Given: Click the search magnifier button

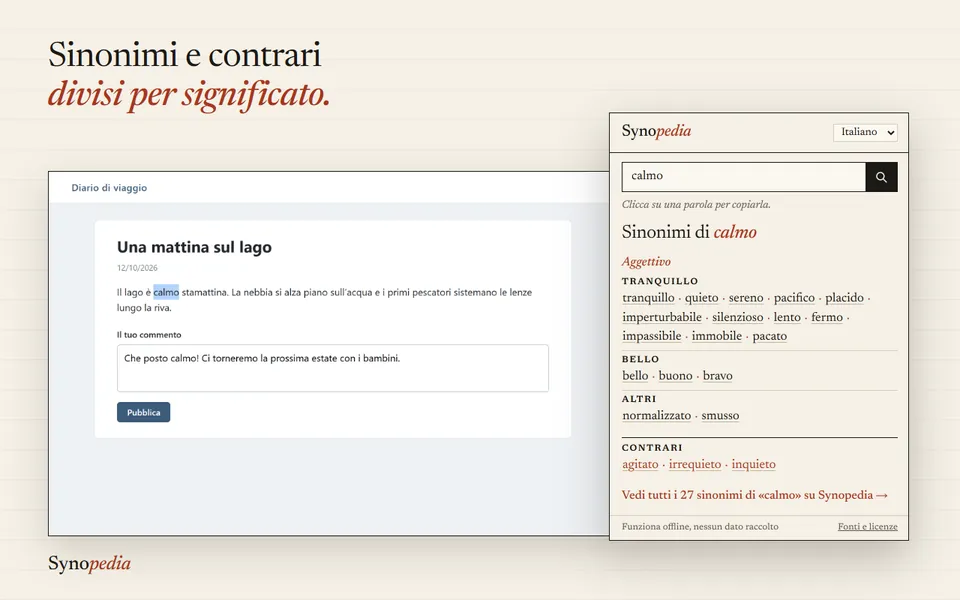Looking at the screenshot, I should 881,177.
